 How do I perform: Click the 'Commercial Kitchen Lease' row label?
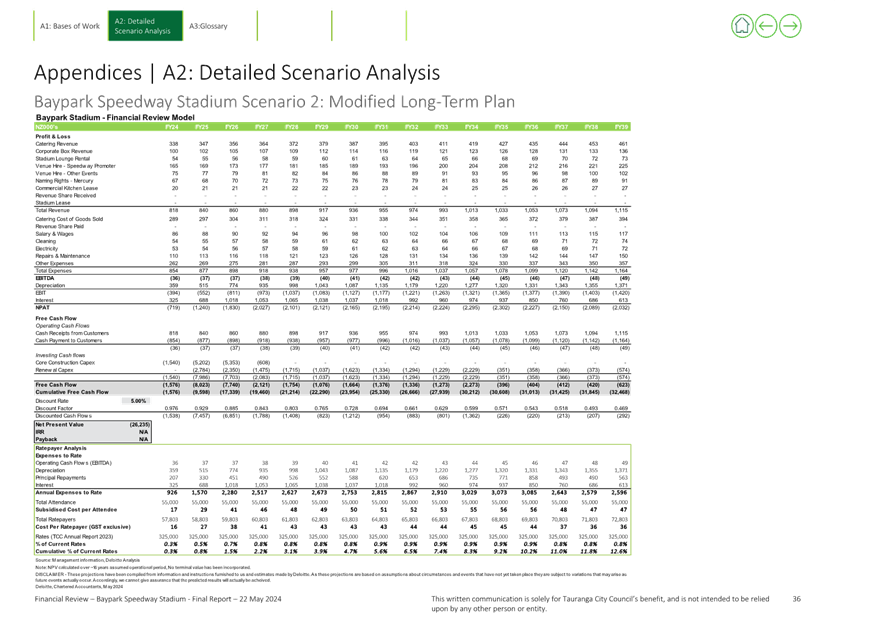pyautogui.click(x=67, y=188)
